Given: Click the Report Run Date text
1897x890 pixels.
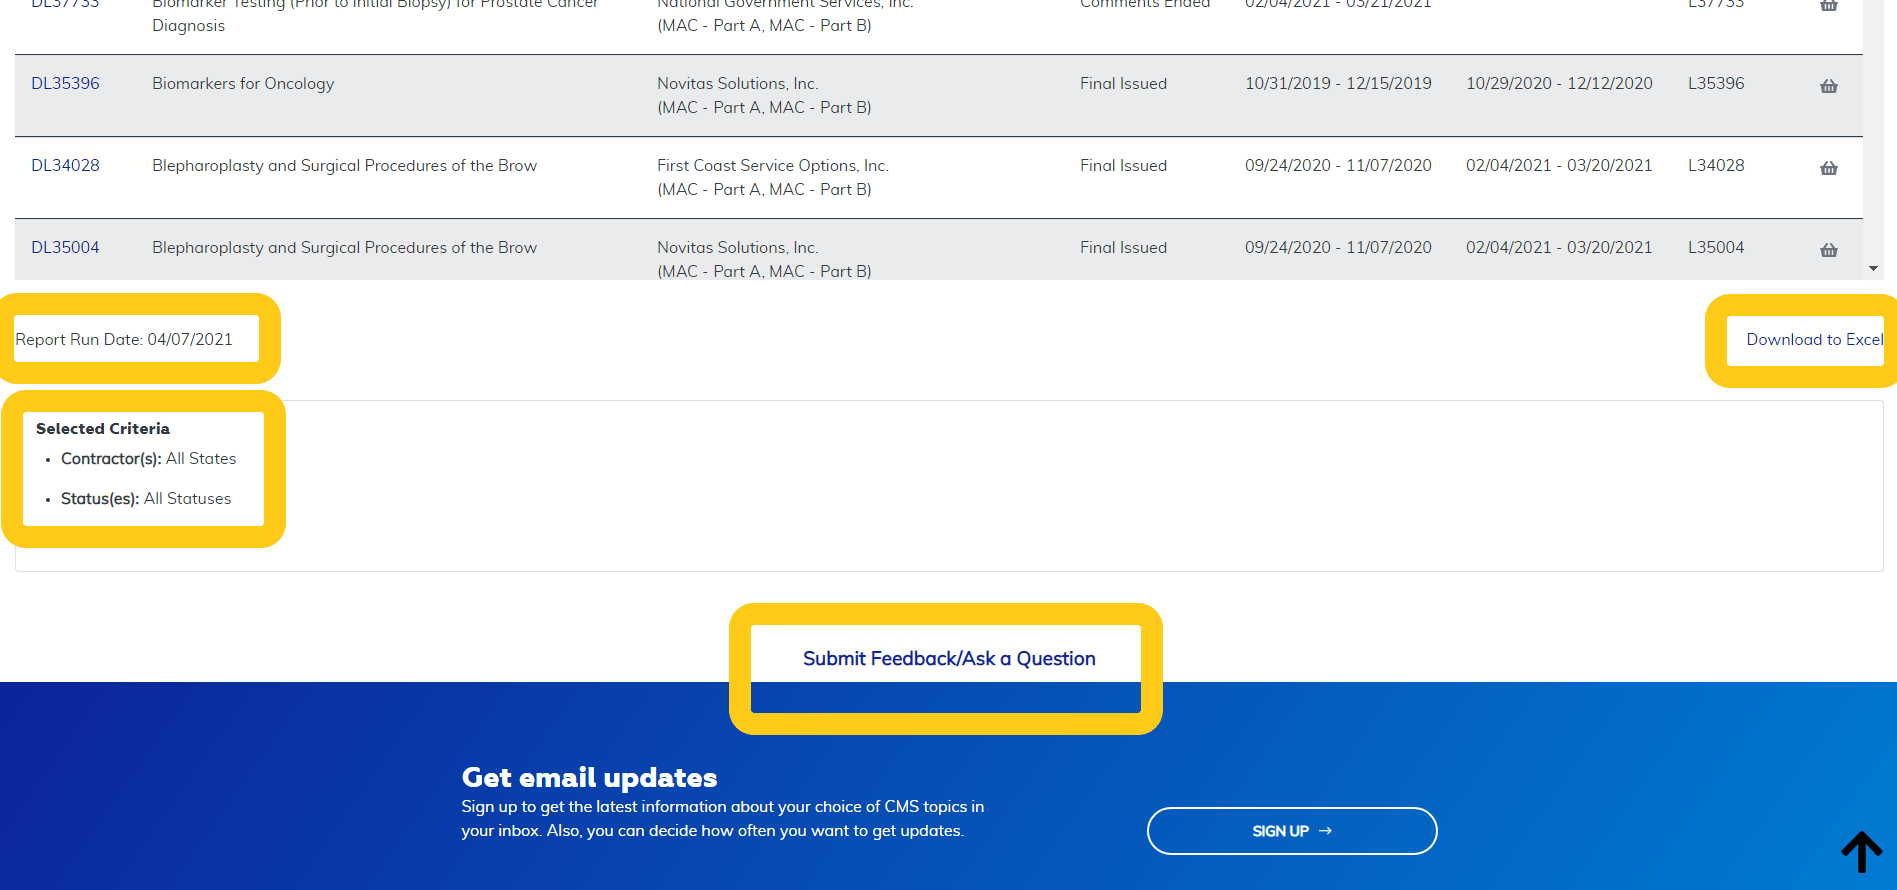Looking at the screenshot, I should point(124,340).
